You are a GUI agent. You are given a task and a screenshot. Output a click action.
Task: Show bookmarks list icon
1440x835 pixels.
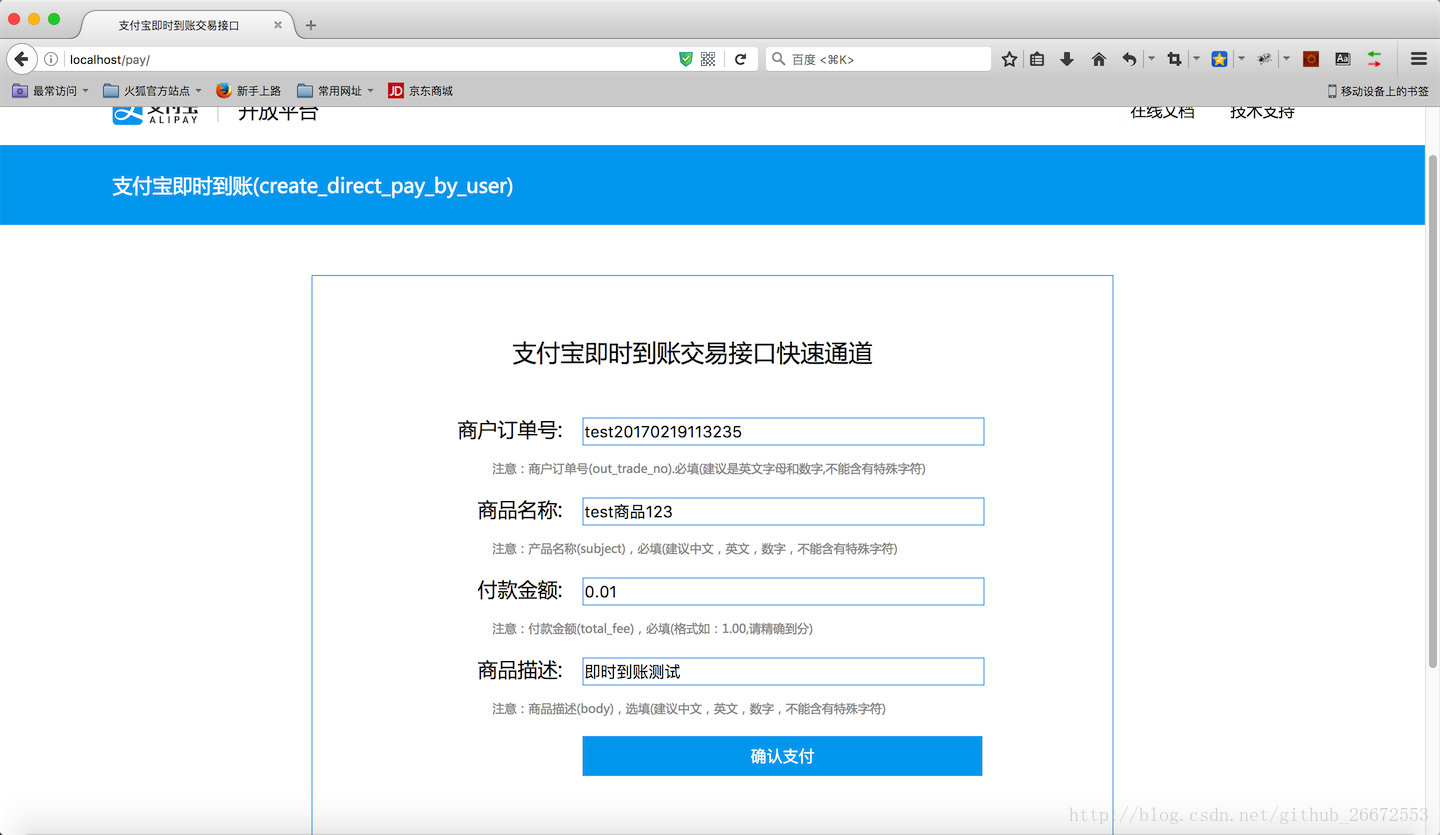point(1037,59)
